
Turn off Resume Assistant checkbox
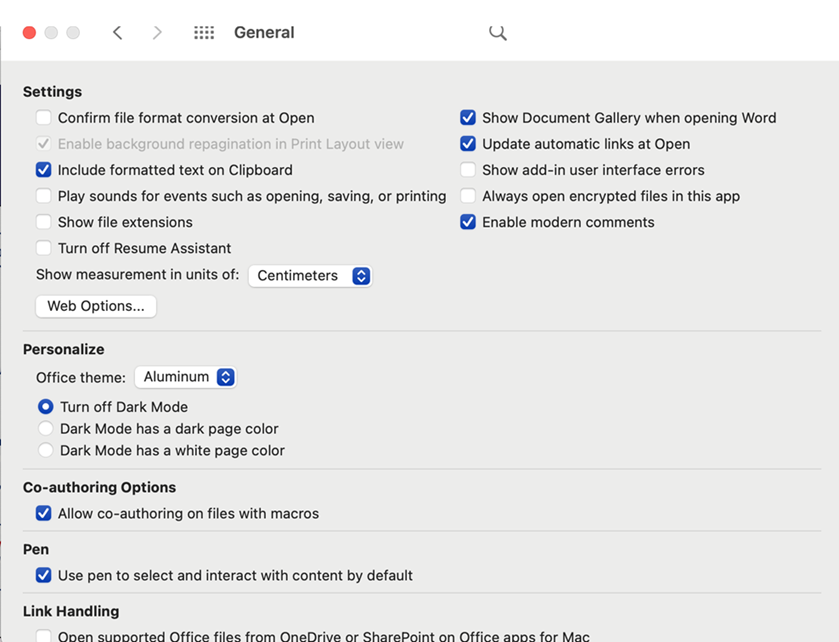tap(44, 248)
